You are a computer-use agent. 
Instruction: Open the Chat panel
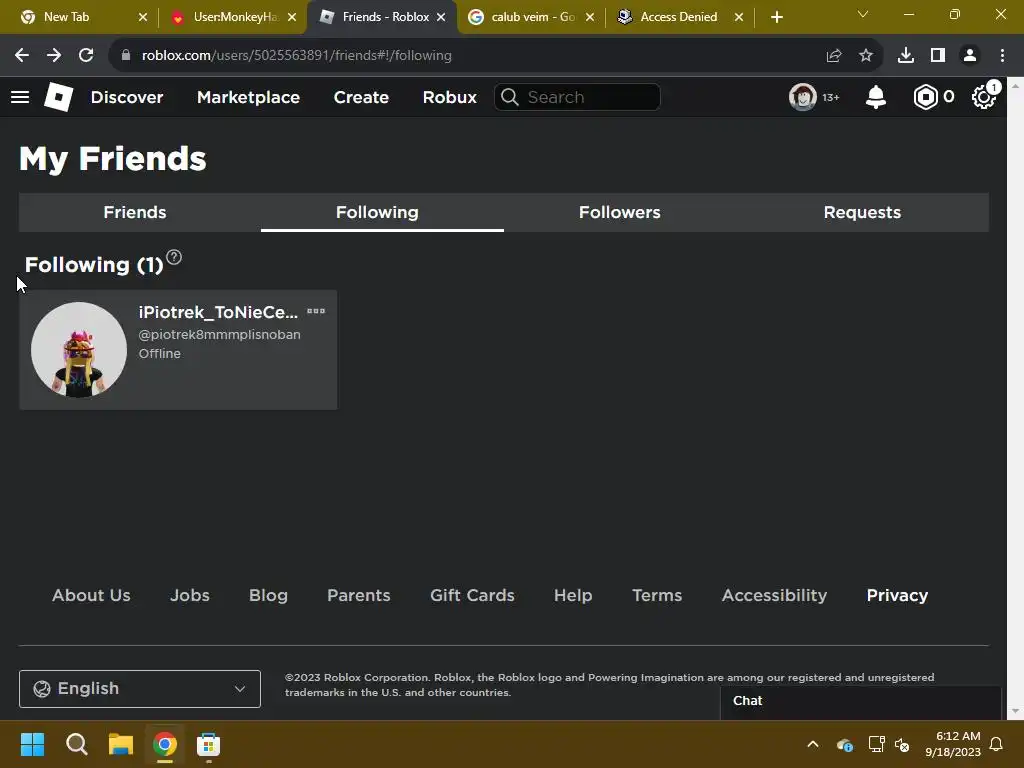[x=861, y=701]
